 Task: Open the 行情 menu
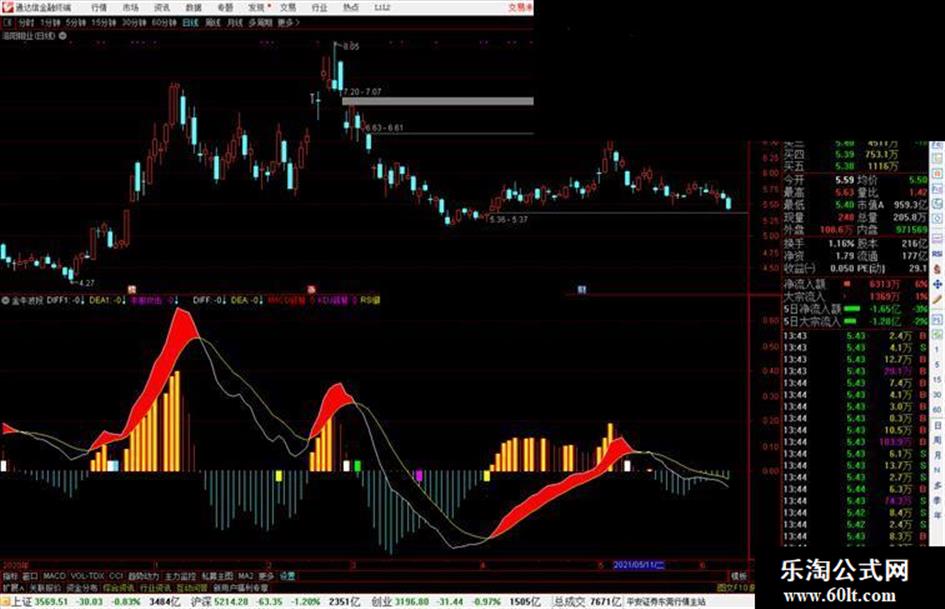[x=99, y=7]
